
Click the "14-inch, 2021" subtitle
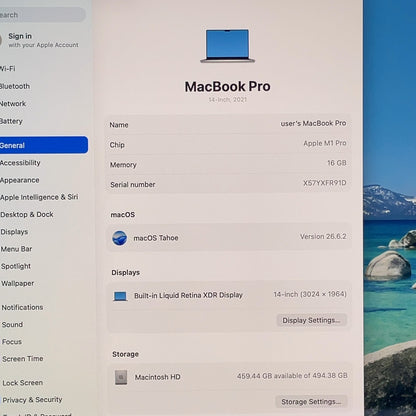coord(227,100)
